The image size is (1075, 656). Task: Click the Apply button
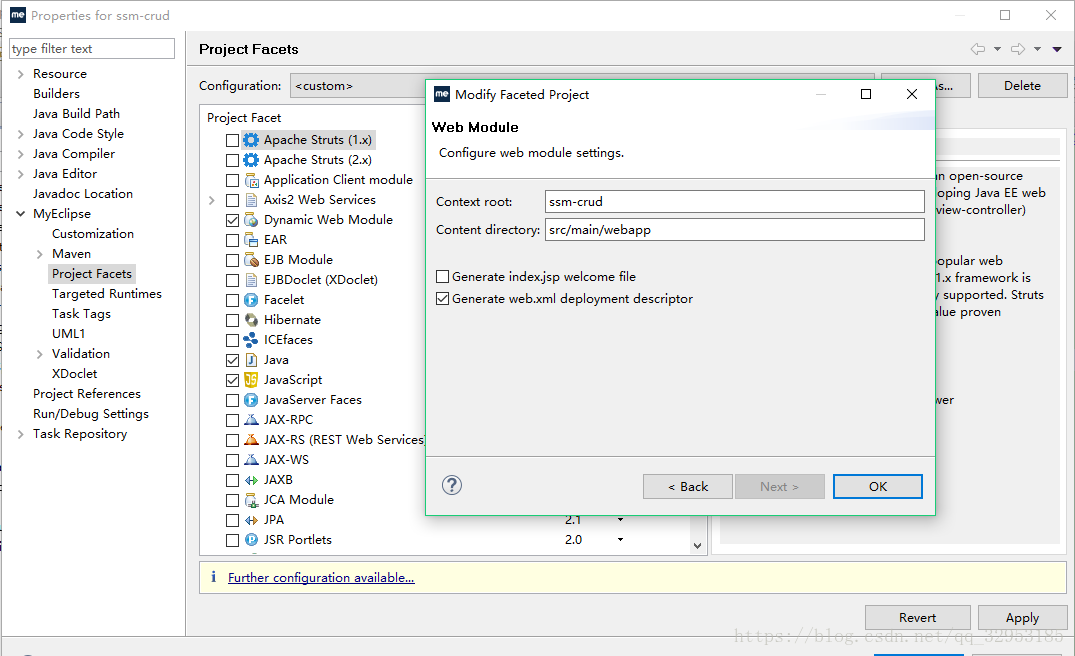(x=1022, y=618)
